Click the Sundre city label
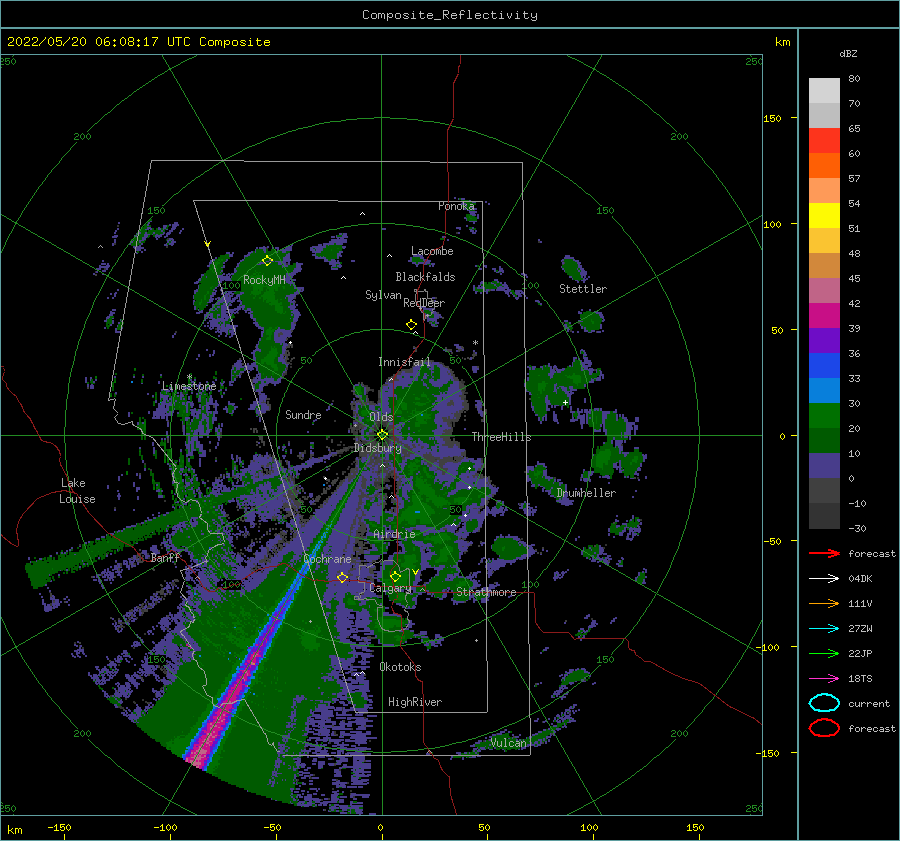This screenshot has width=900, height=841. [303, 414]
